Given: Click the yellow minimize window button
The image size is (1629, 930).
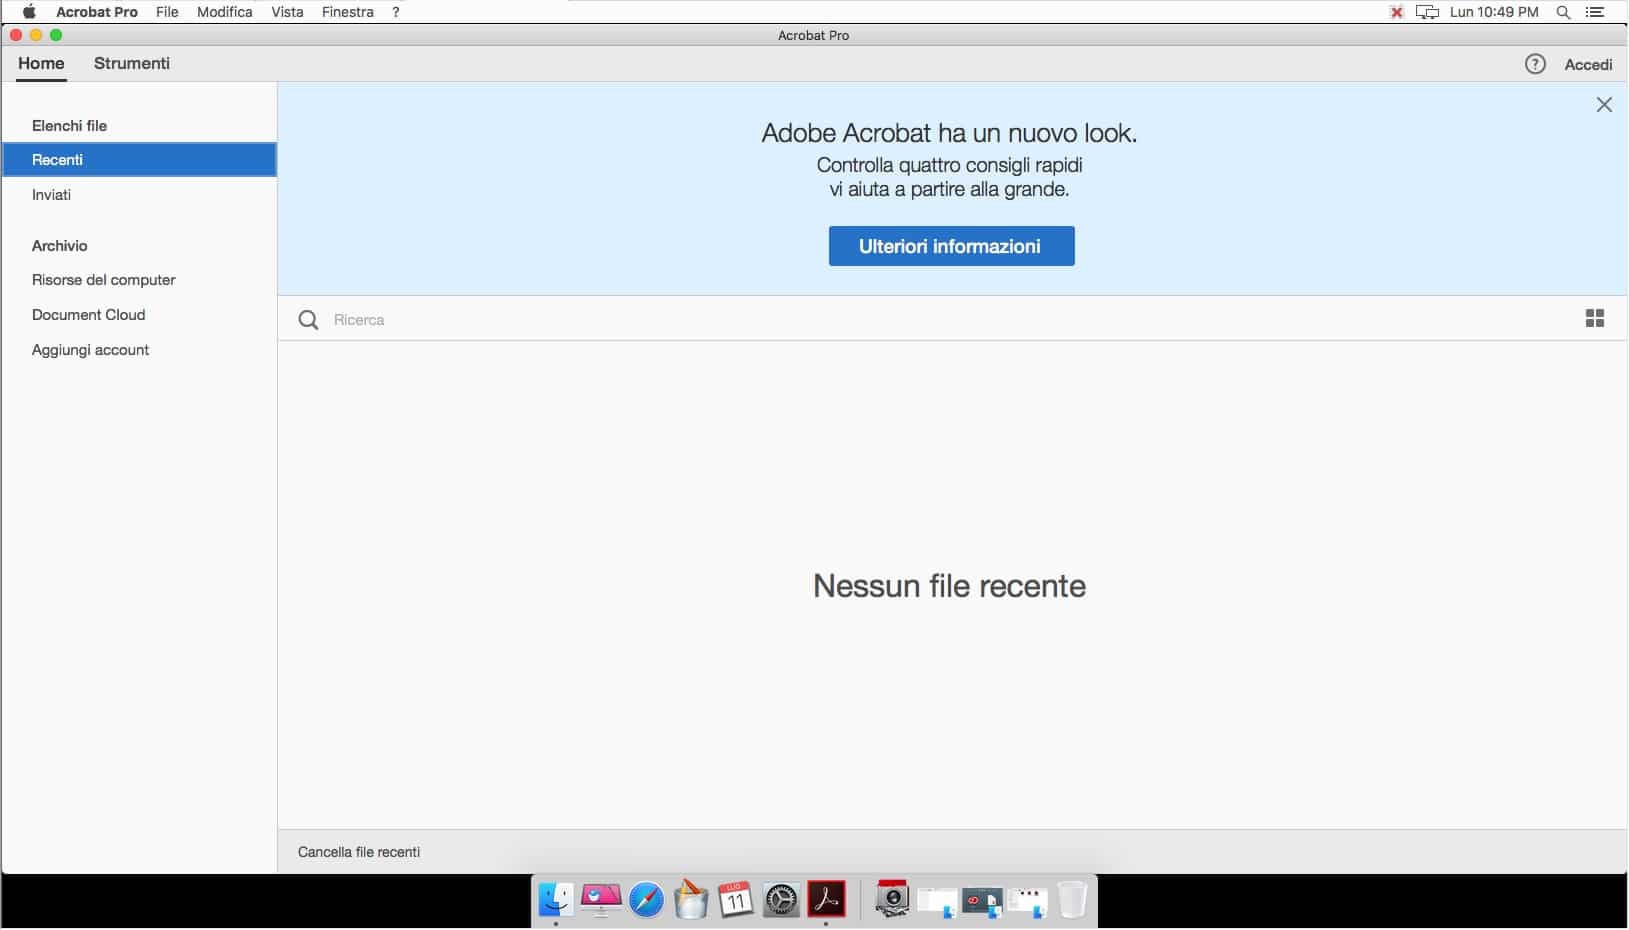Looking at the screenshot, I should (36, 35).
